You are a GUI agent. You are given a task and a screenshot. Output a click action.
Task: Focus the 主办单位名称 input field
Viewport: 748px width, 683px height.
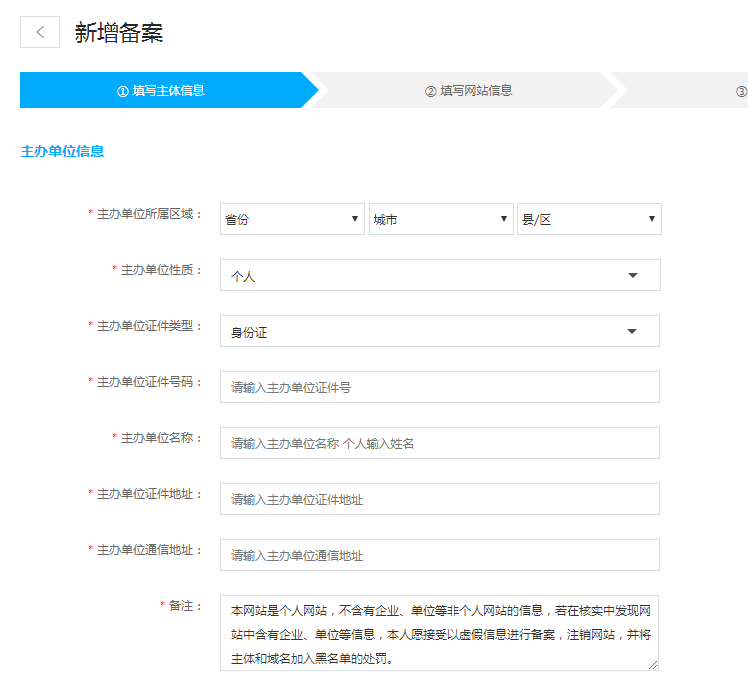(439, 443)
